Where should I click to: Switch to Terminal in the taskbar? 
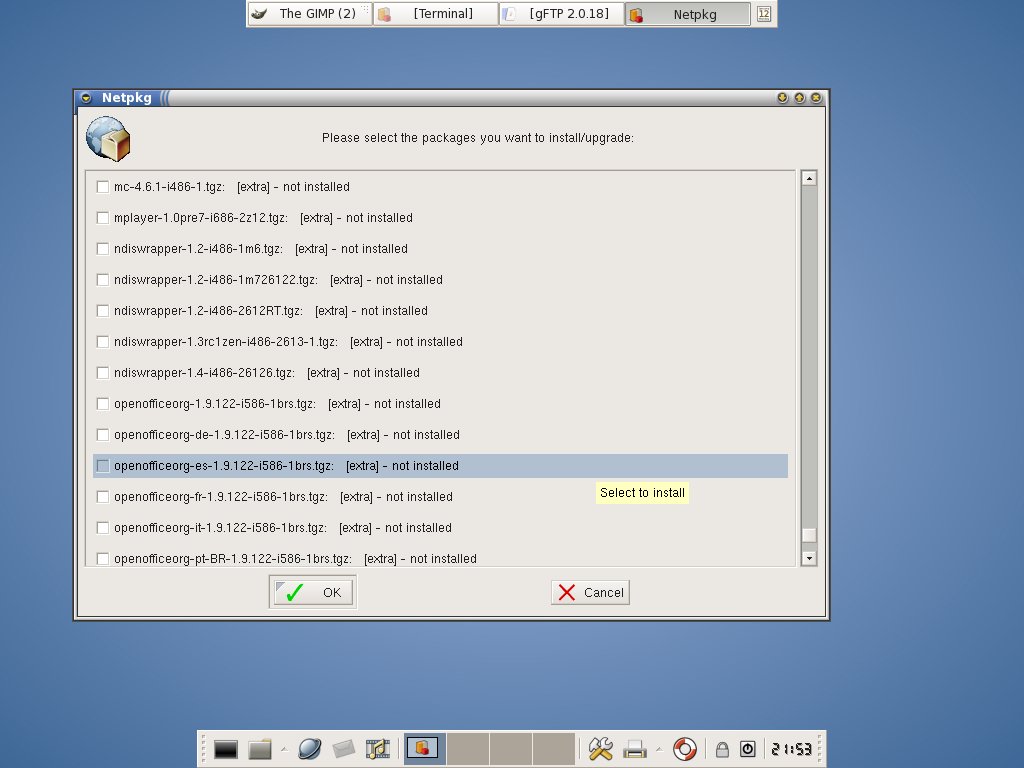tap(436, 14)
